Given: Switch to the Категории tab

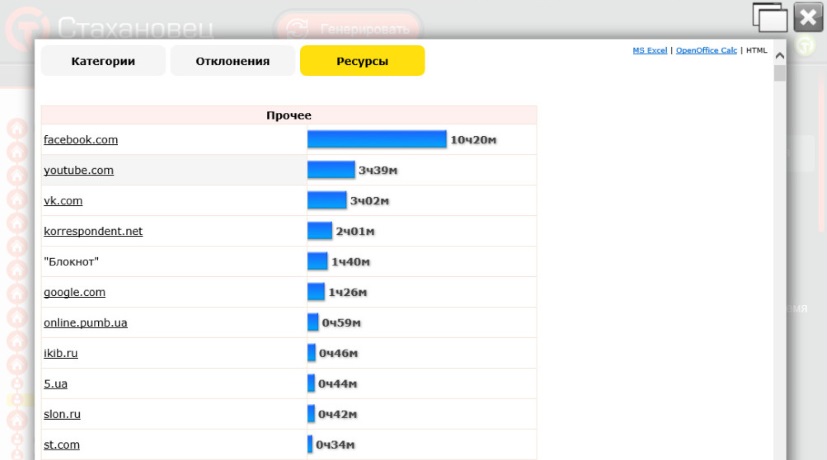Looking at the screenshot, I should [x=103, y=61].
